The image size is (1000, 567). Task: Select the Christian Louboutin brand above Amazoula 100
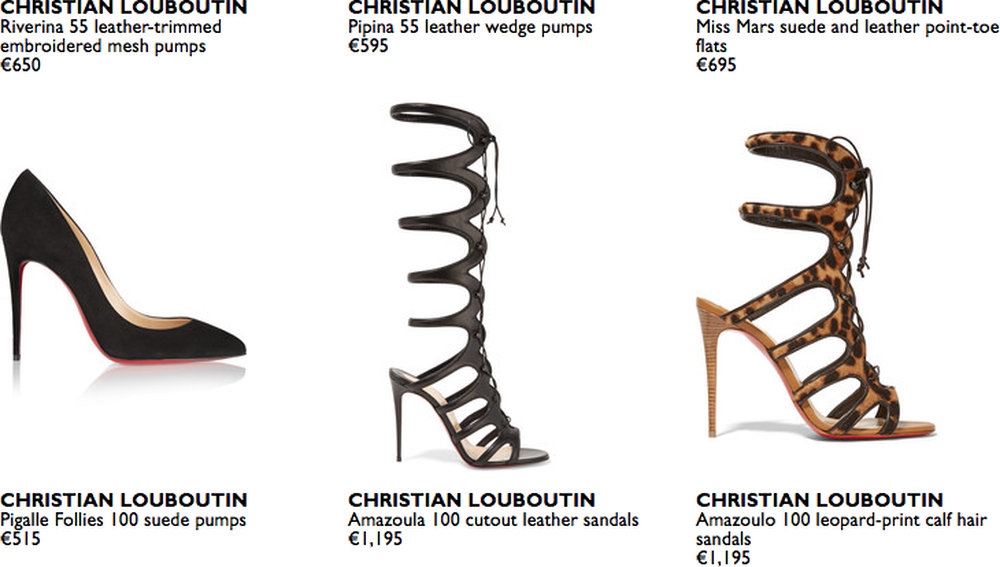[471, 500]
